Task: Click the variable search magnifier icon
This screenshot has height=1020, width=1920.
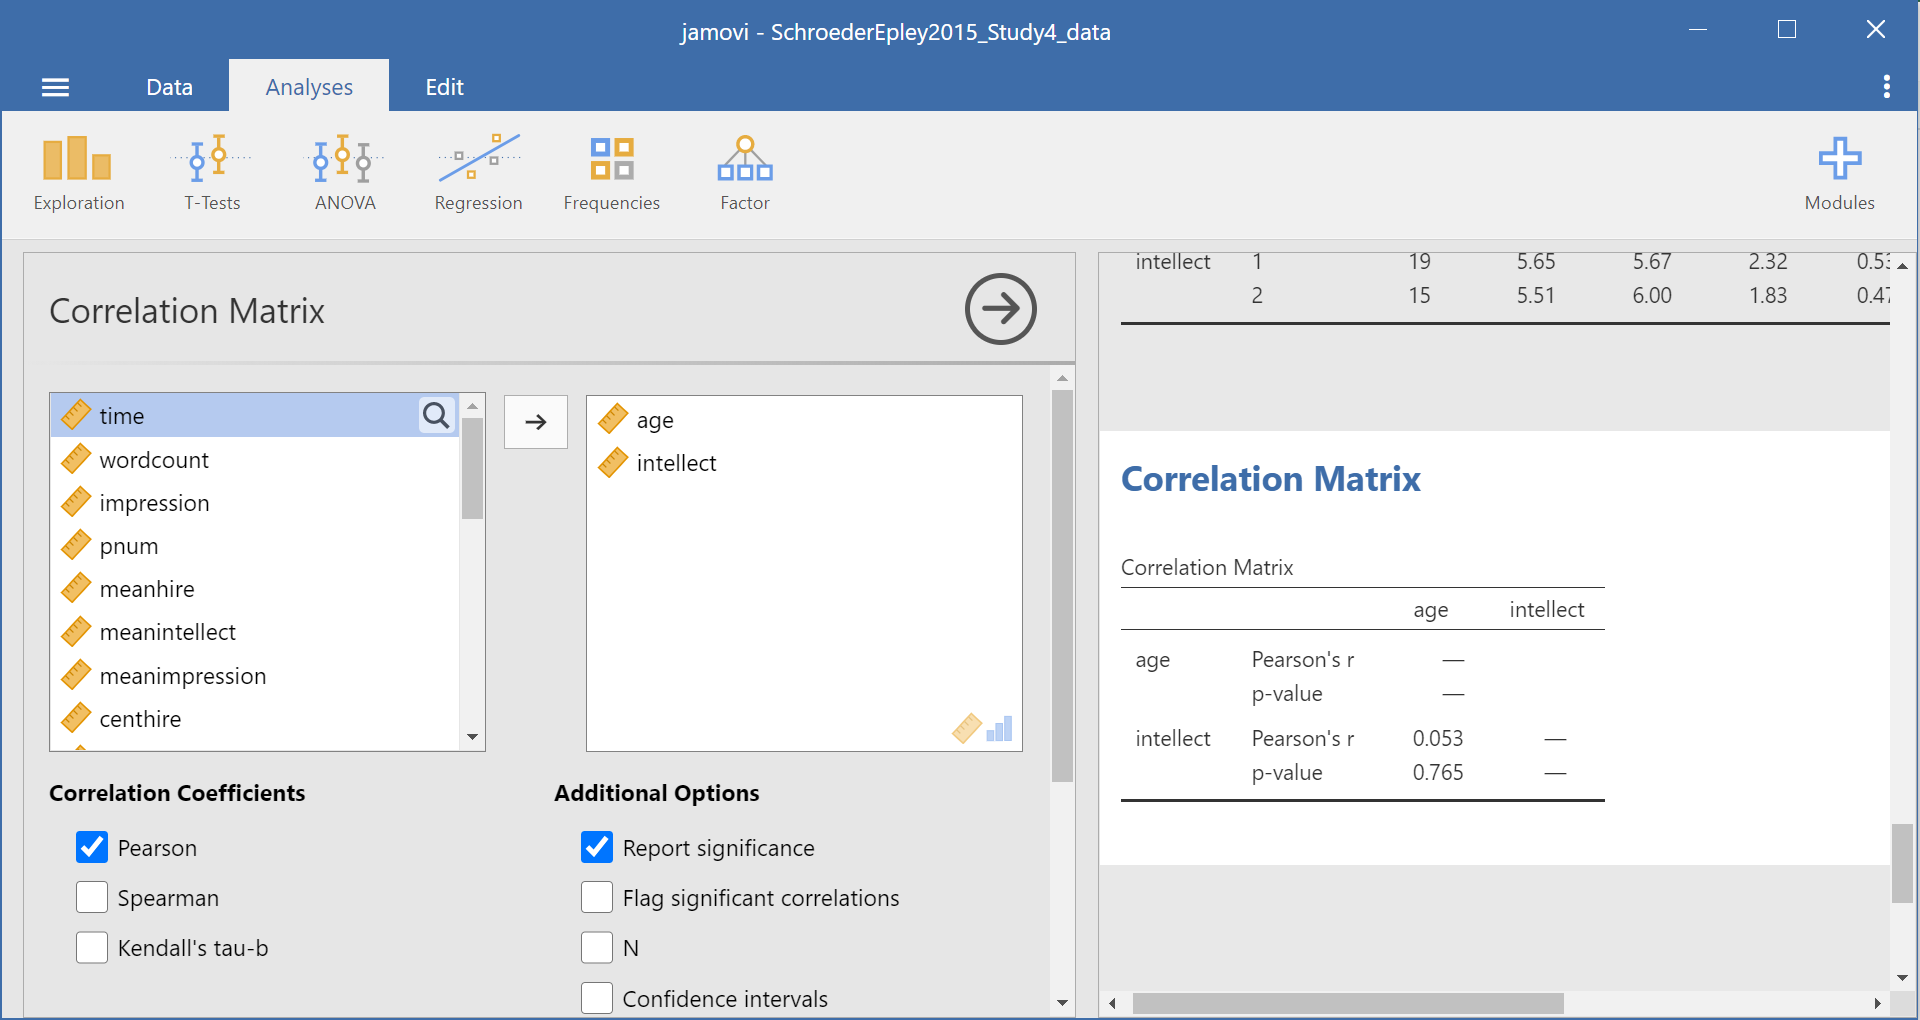Action: pyautogui.click(x=436, y=415)
